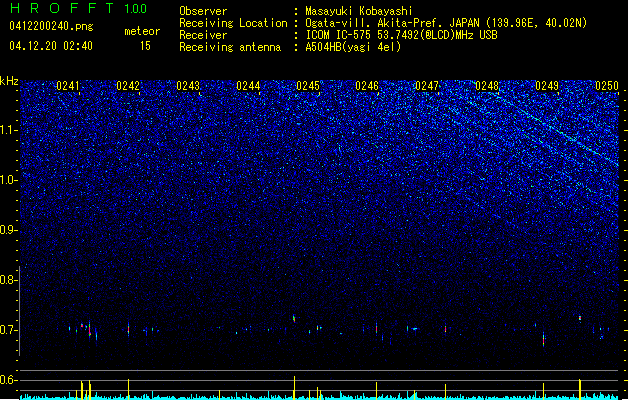Click the 0.6 kHz axis label
The height and width of the screenshot is (400, 629).
coord(8,380)
